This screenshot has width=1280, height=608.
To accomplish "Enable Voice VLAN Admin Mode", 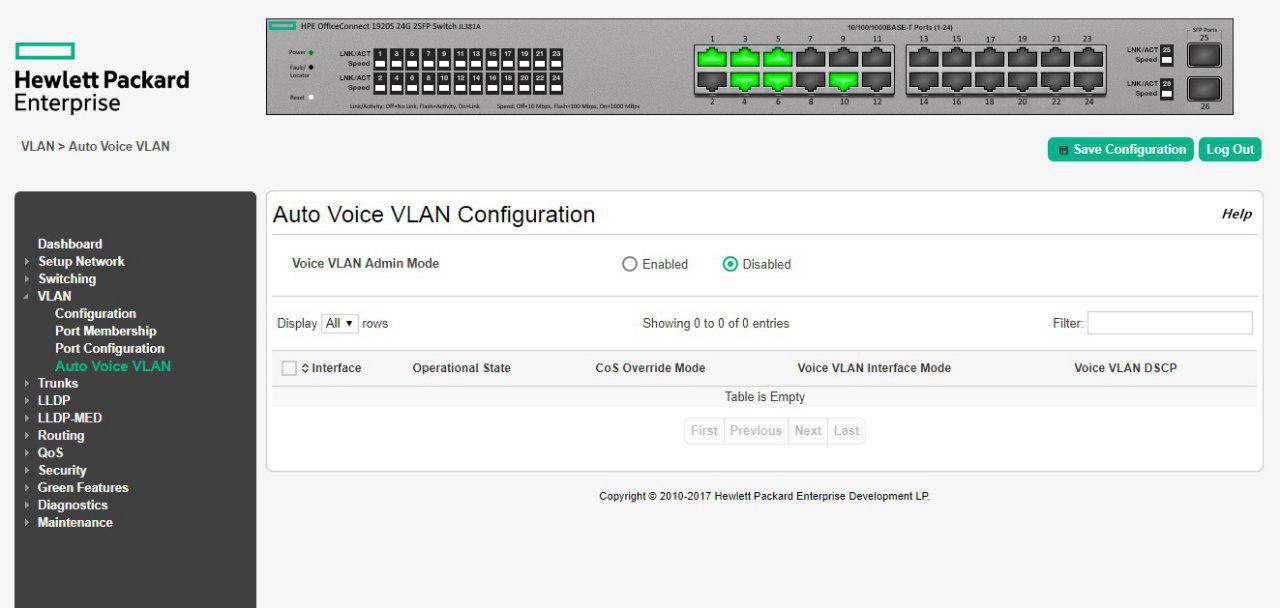I will click(629, 264).
